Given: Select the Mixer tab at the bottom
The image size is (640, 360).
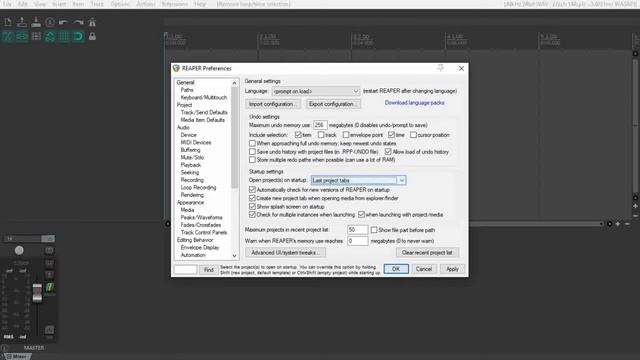Looking at the screenshot, I should pos(17,357).
